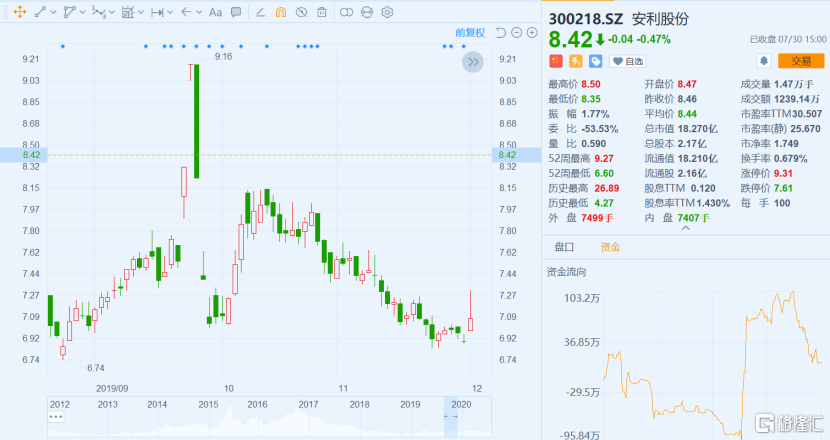
Task: Click the orange lightning bolt icon
Action: 575,61
